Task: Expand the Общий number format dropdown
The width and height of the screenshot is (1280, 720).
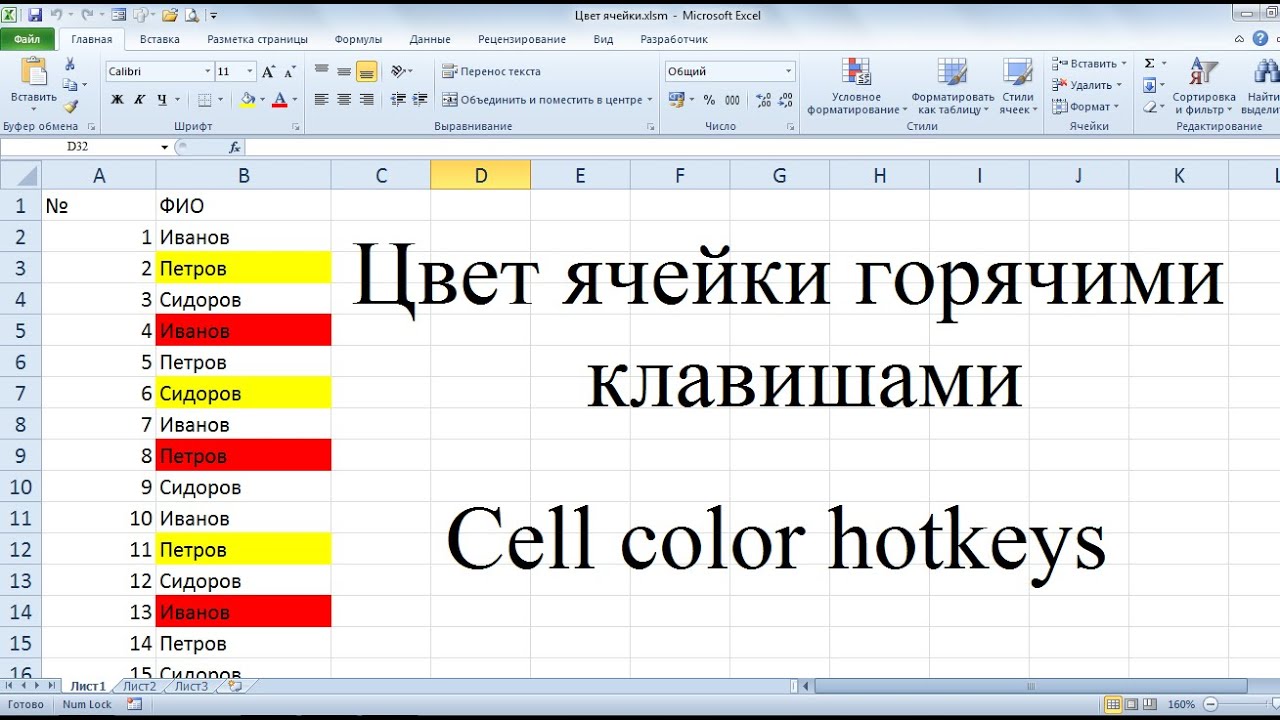Action: [788, 71]
